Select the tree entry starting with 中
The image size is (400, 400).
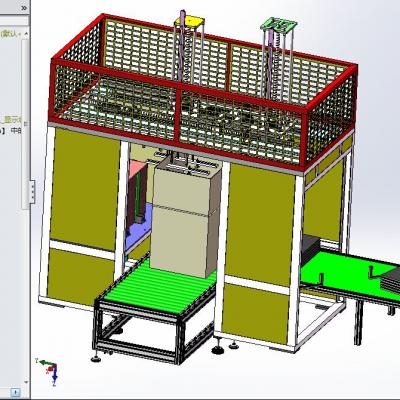pos(16,130)
